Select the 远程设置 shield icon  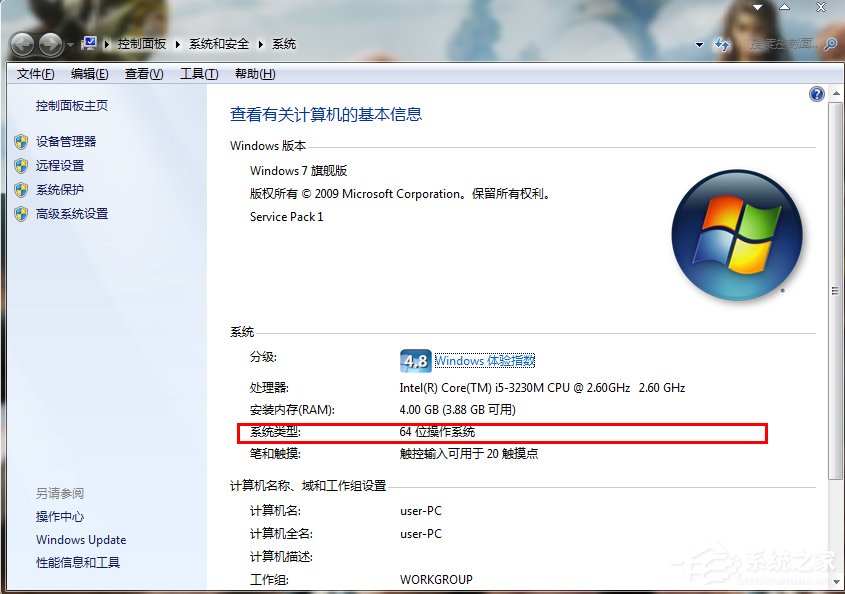tap(22, 165)
